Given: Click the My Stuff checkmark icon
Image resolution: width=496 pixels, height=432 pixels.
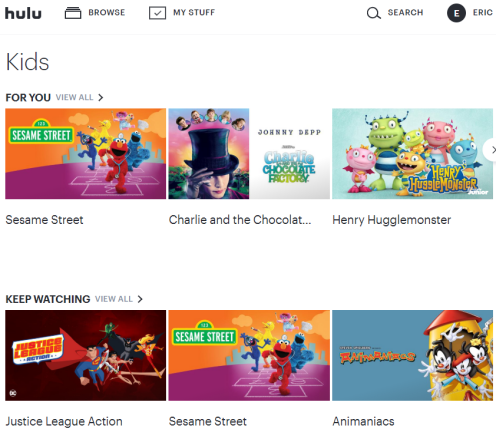Looking at the screenshot, I should (x=157, y=13).
